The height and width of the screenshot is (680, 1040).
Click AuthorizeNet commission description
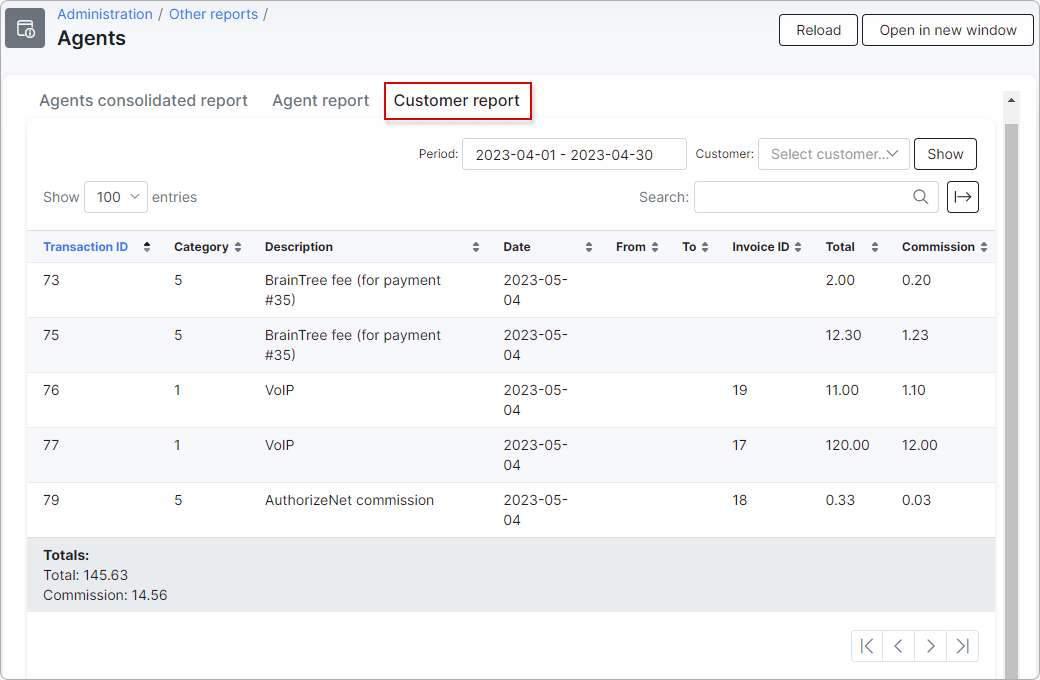click(x=350, y=500)
